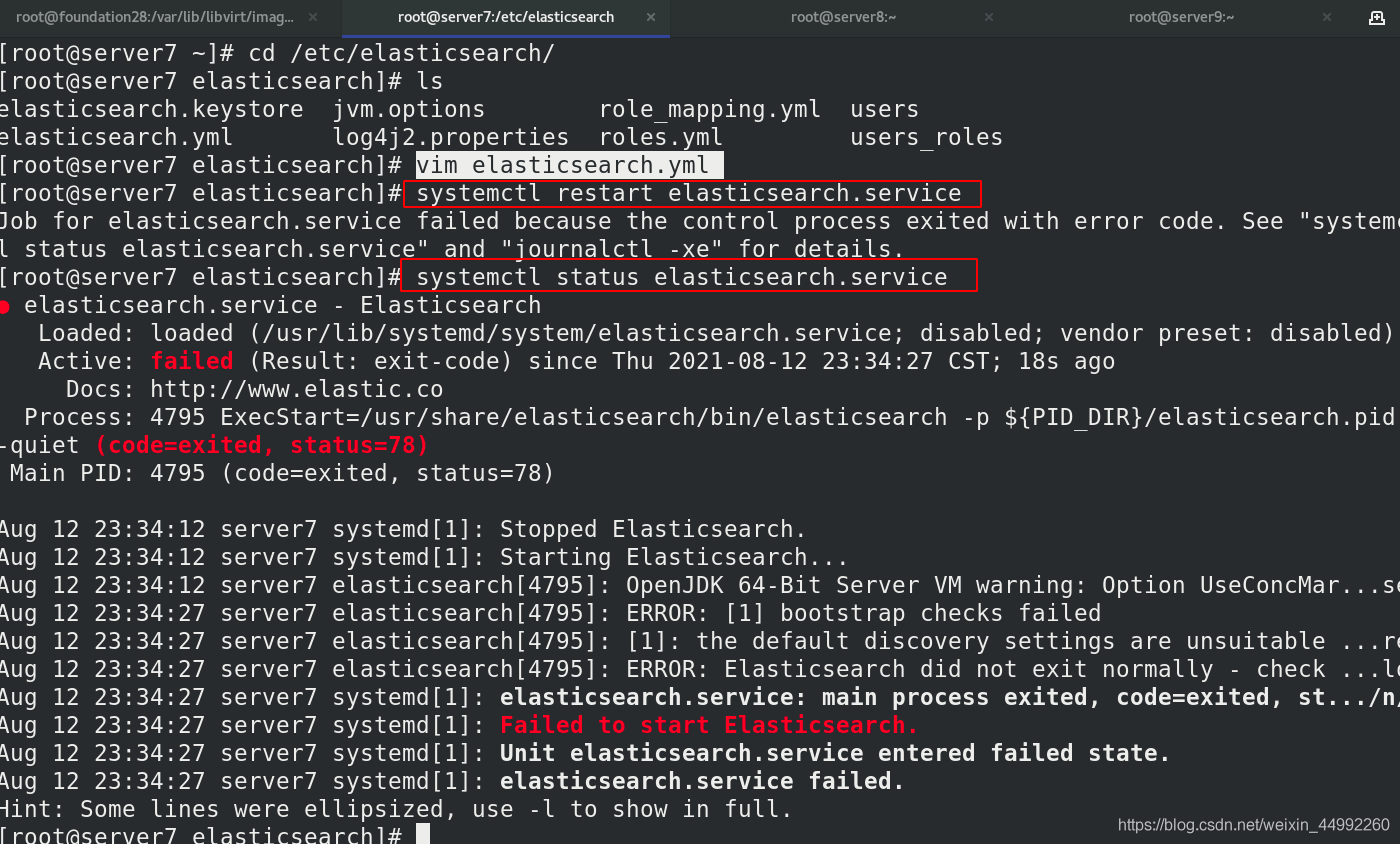This screenshot has height=844, width=1400.
Task: Click the "cd /etc/elasticsearch/" command text
Action: [x=403, y=53]
